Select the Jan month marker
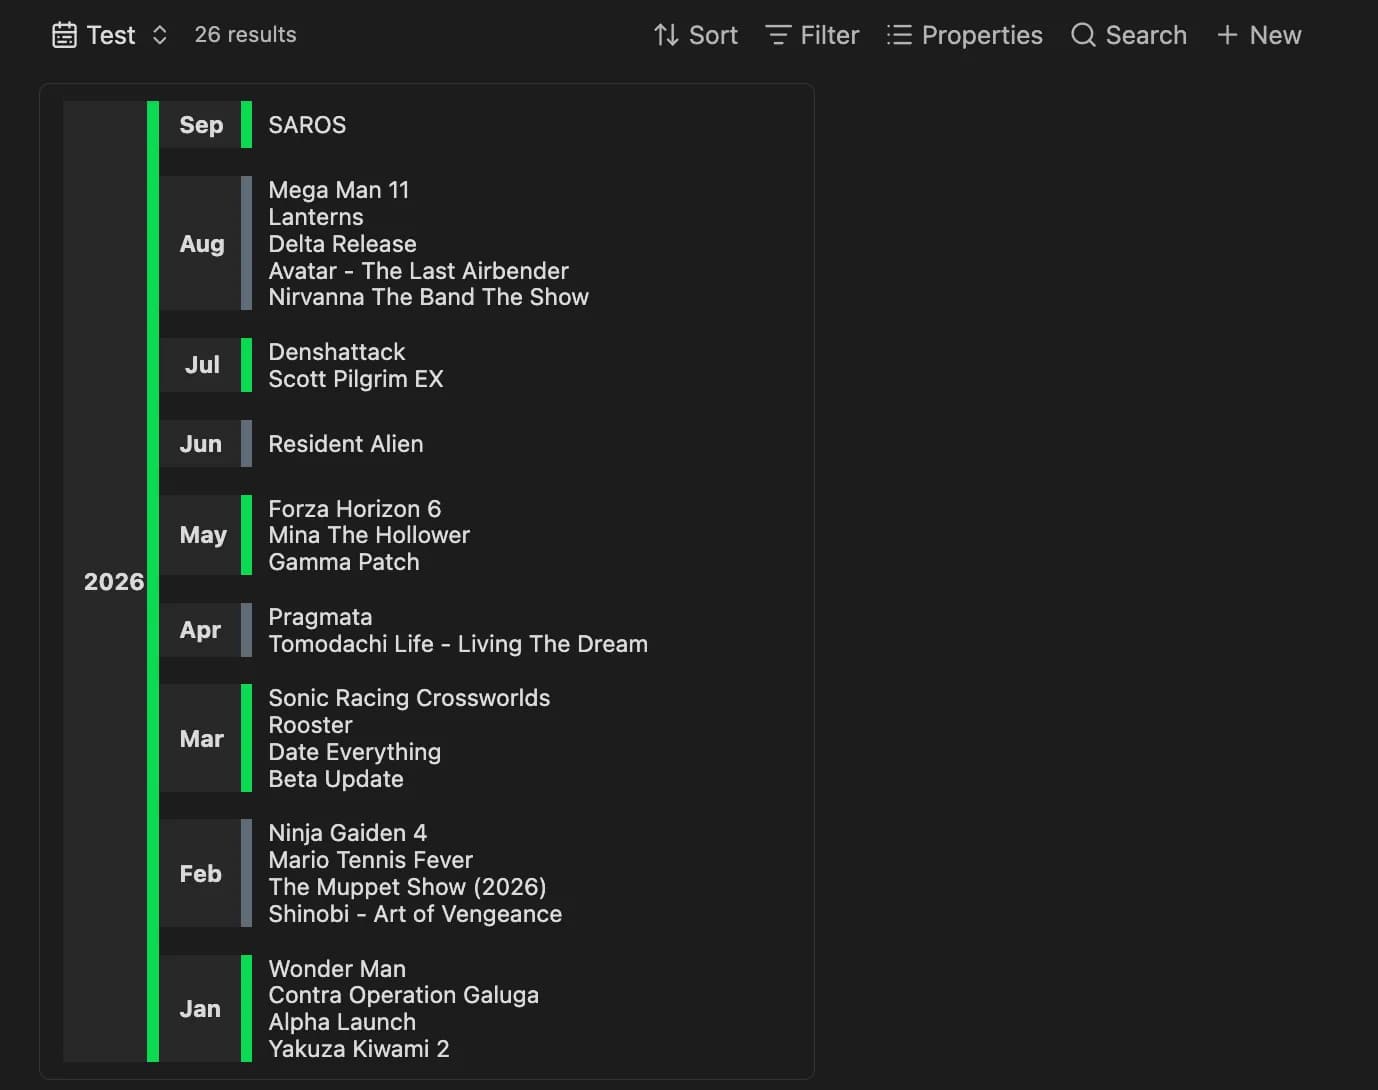 (x=201, y=1009)
